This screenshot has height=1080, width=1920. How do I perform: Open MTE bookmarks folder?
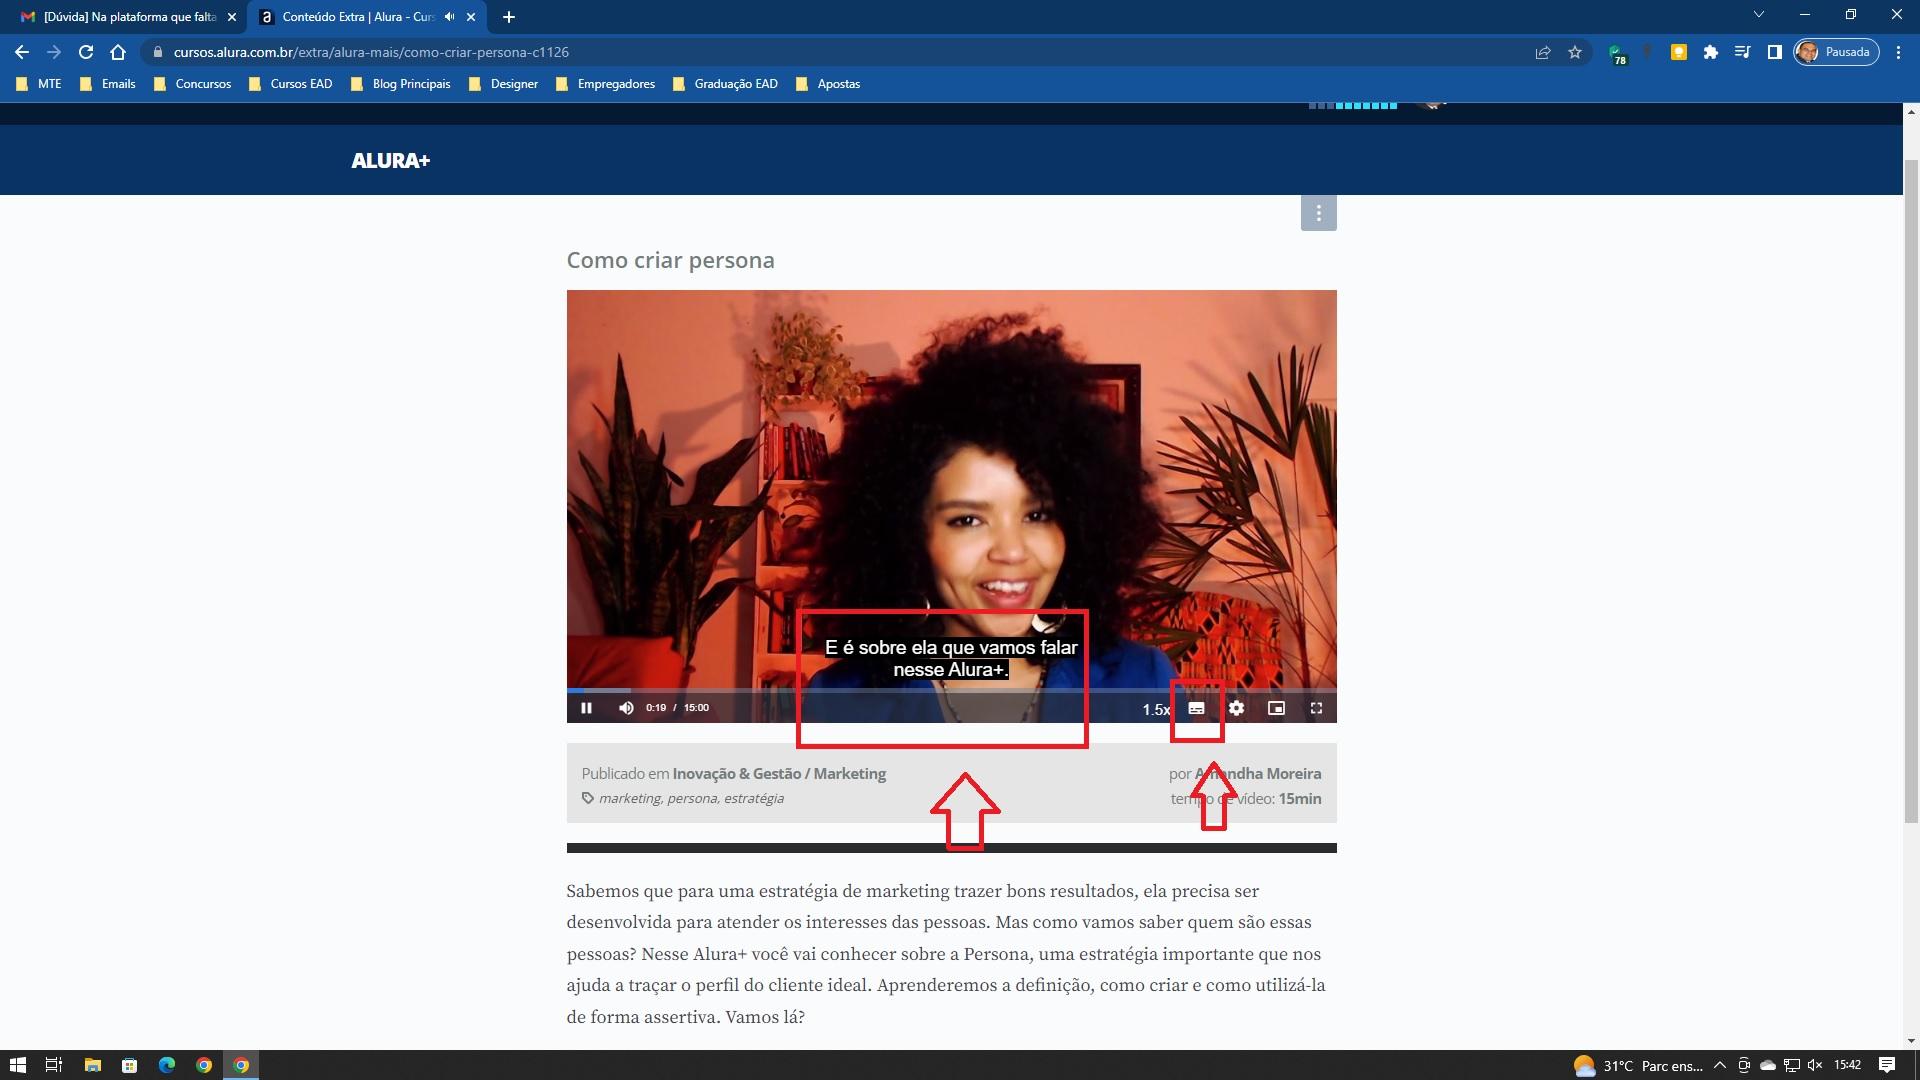(39, 84)
